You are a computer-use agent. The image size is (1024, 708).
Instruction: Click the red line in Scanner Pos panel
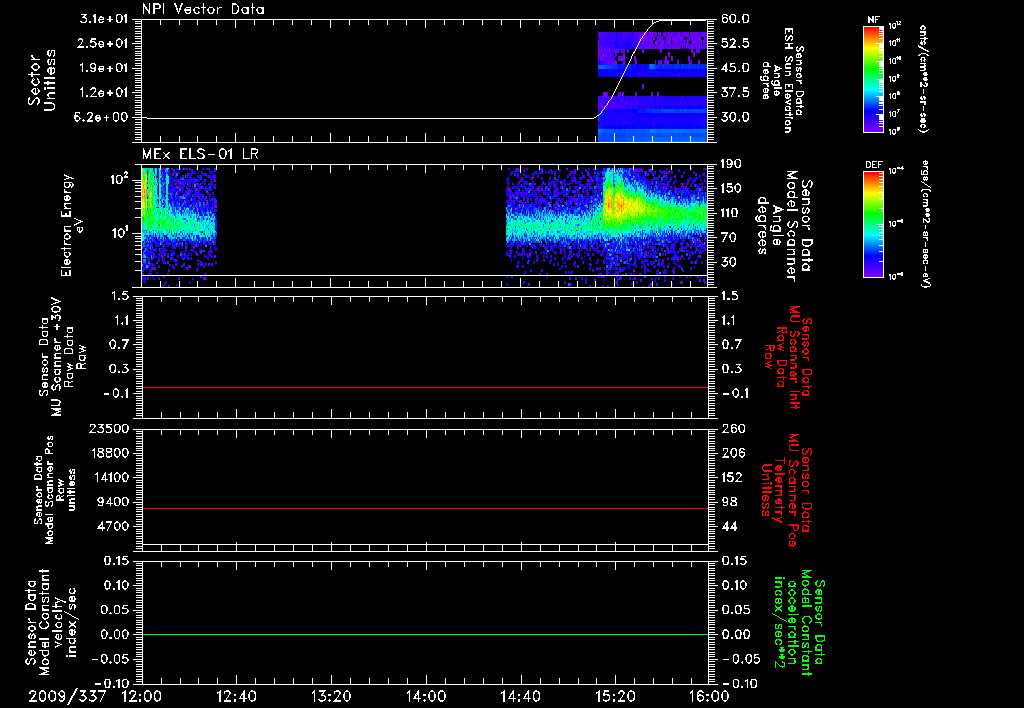coord(424,508)
